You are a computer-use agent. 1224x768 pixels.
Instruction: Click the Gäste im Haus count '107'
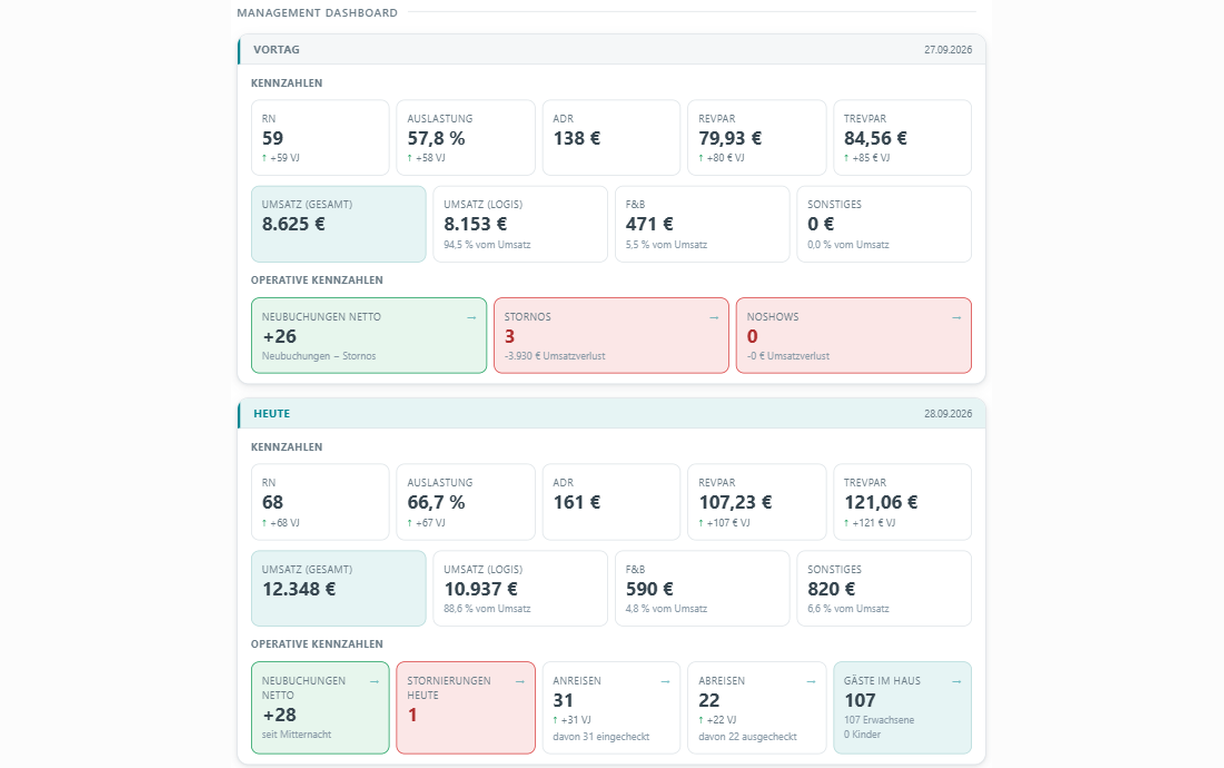[x=860, y=701]
